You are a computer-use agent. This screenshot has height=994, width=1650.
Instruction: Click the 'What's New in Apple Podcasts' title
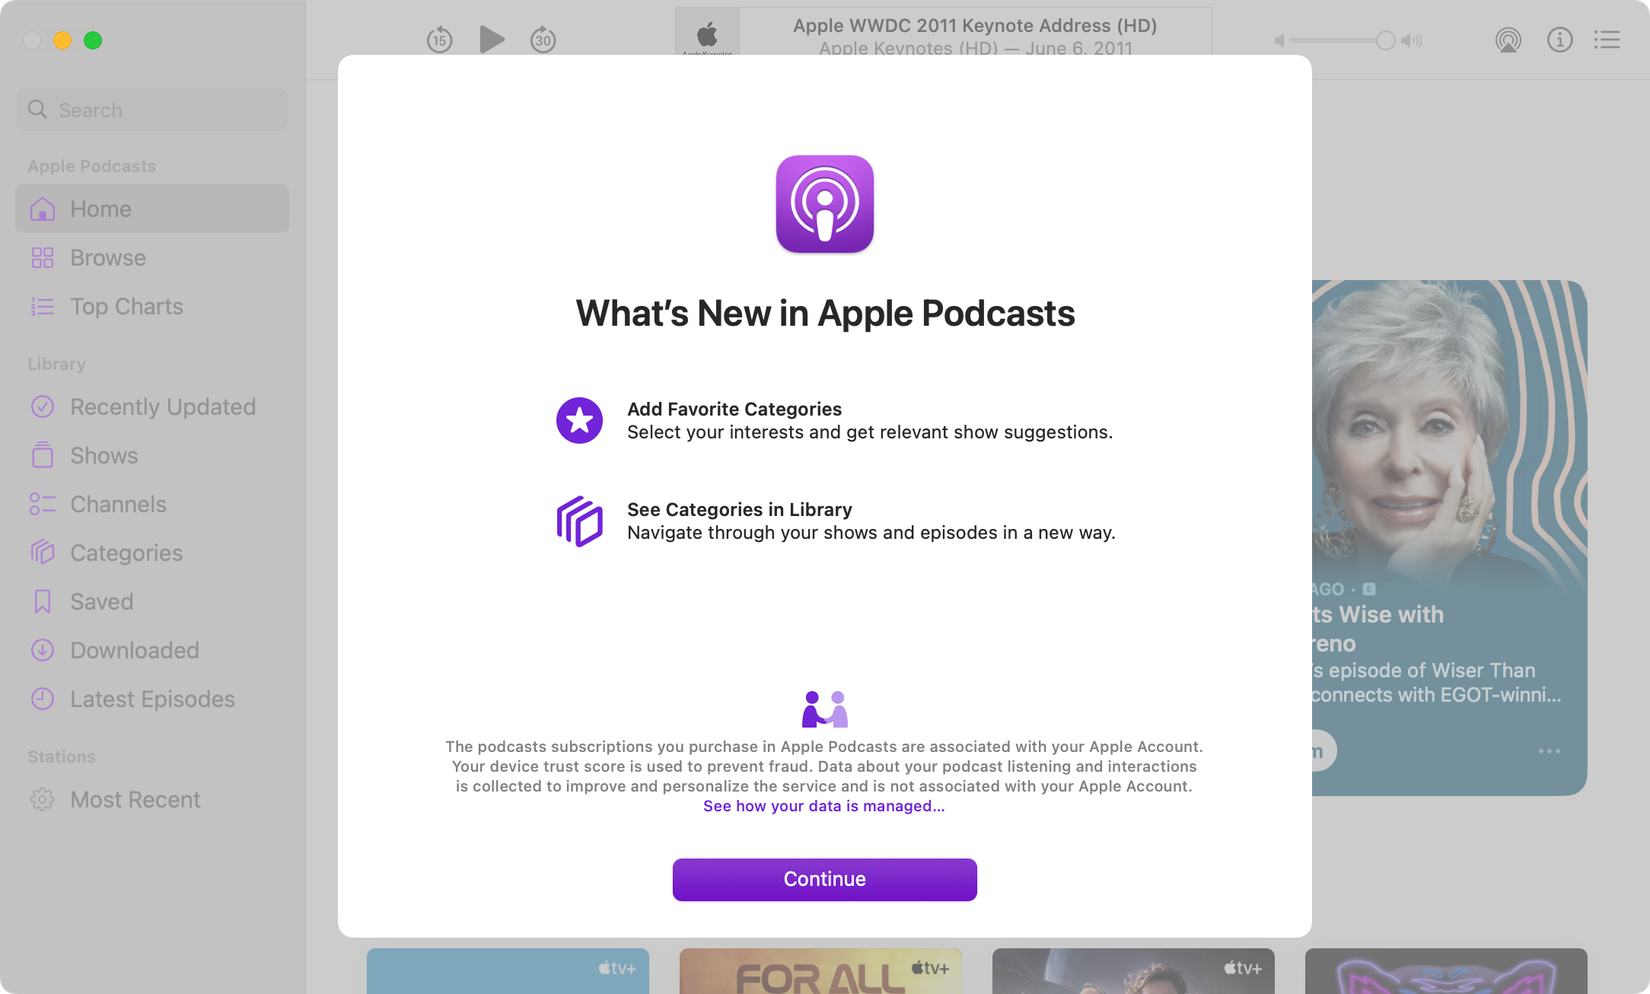(x=825, y=313)
